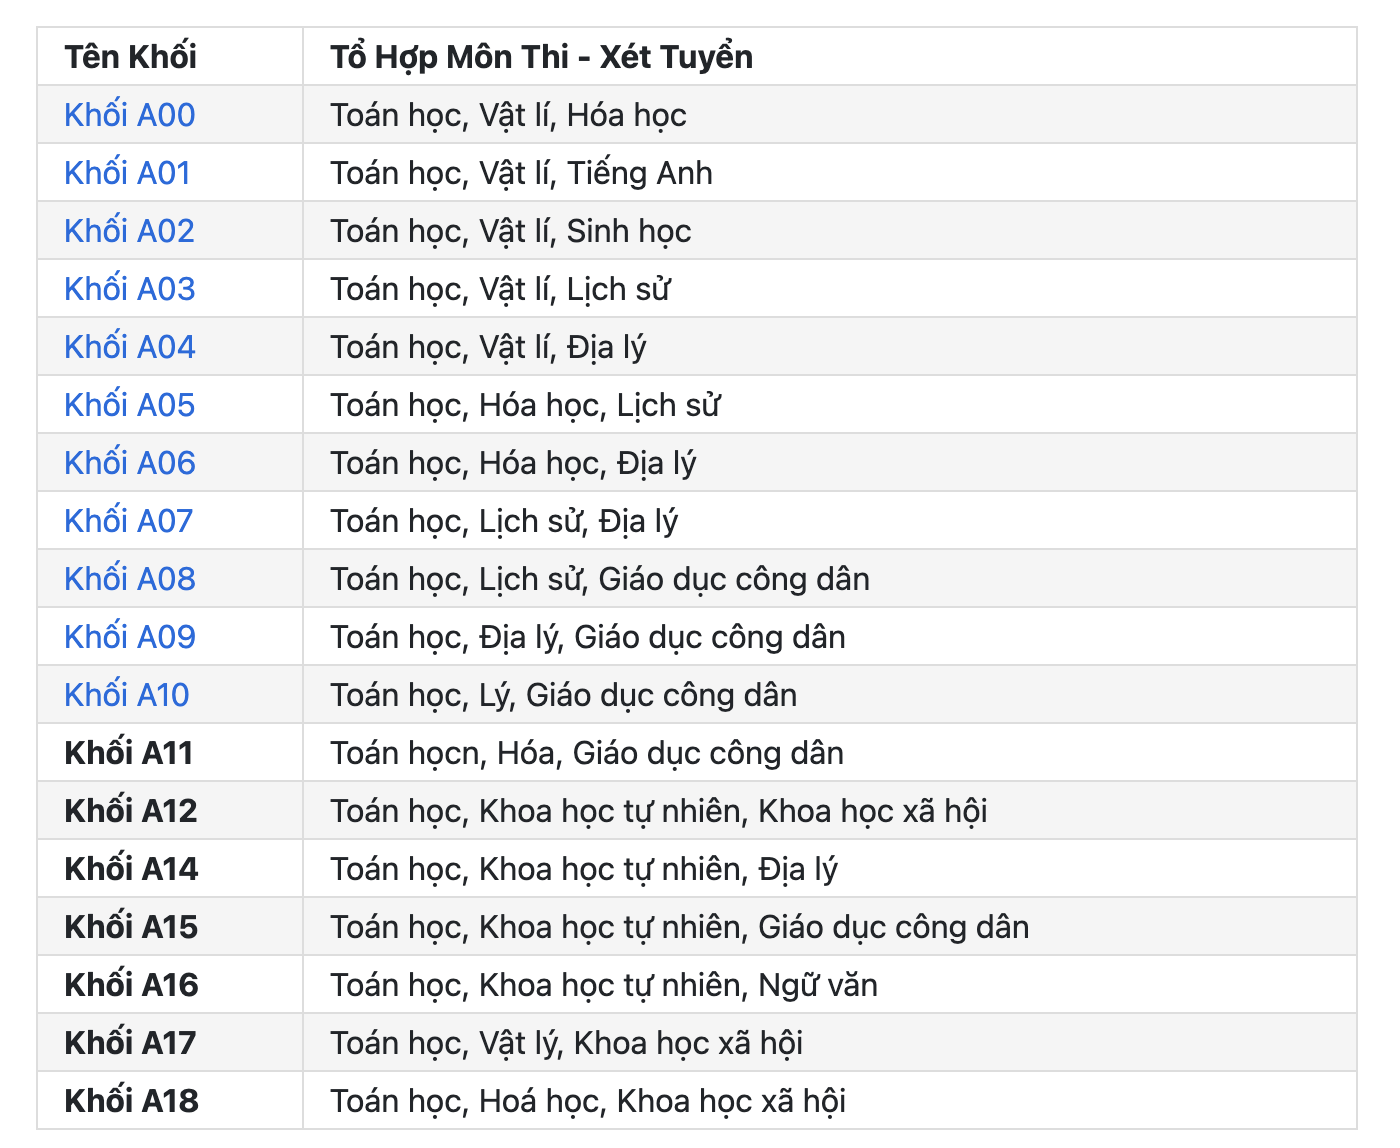Click the Khối A15 row label
Viewport: 1400px width, 1148px height.
pyautogui.click(x=131, y=927)
